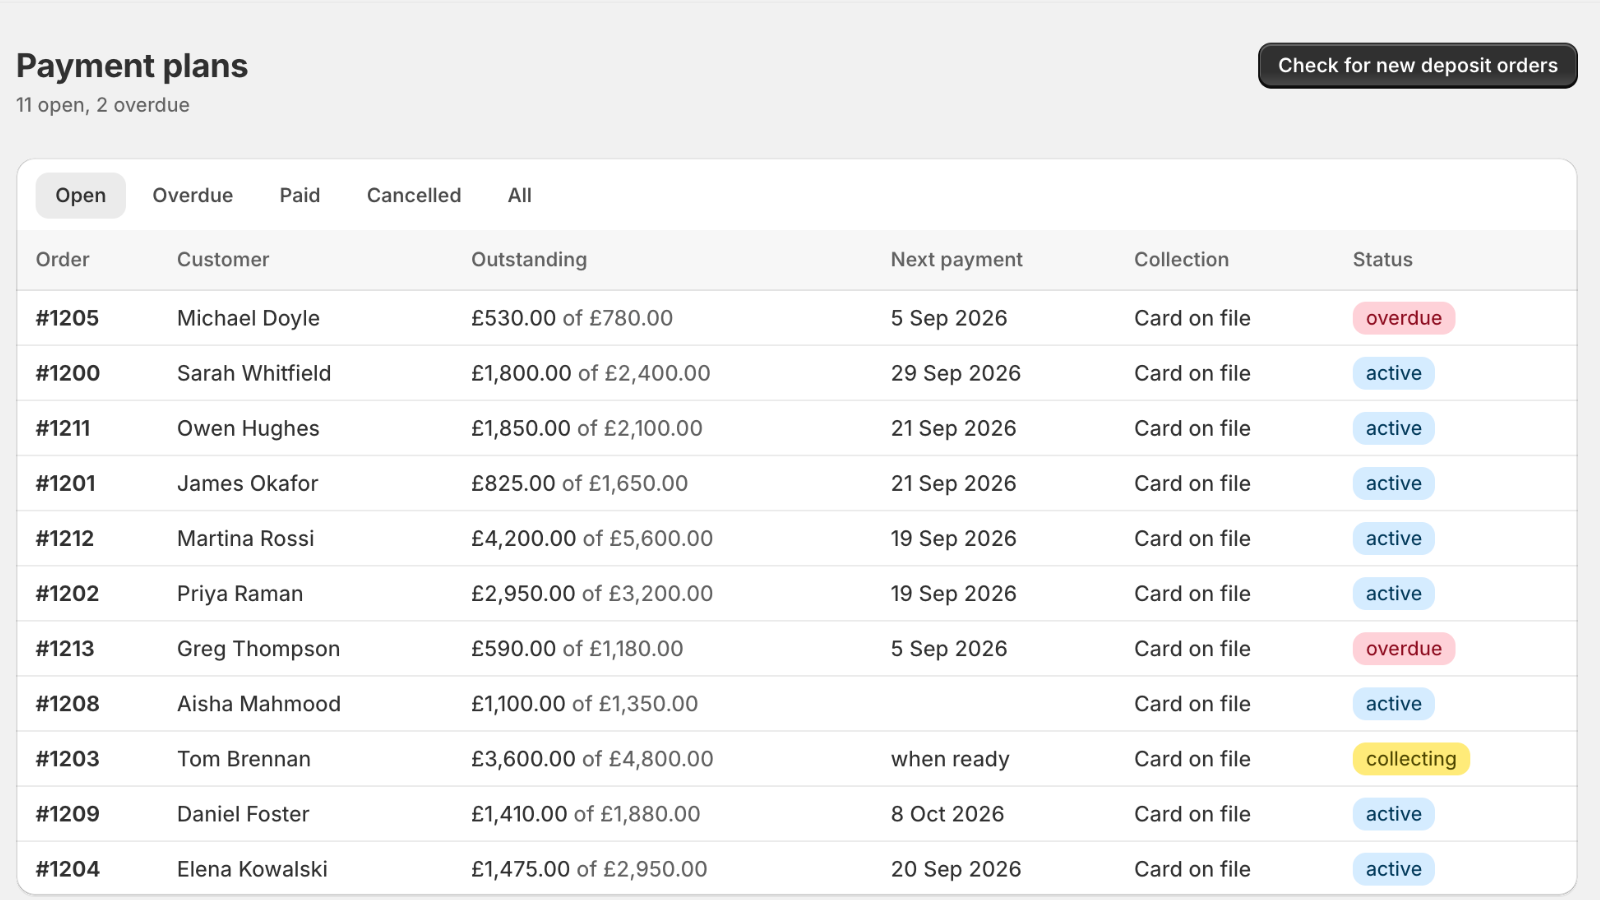The width and height of the screenshot is (1600, 900).
Task: Click active badge for Priya Raman
Action: (x=1394, y=593)
